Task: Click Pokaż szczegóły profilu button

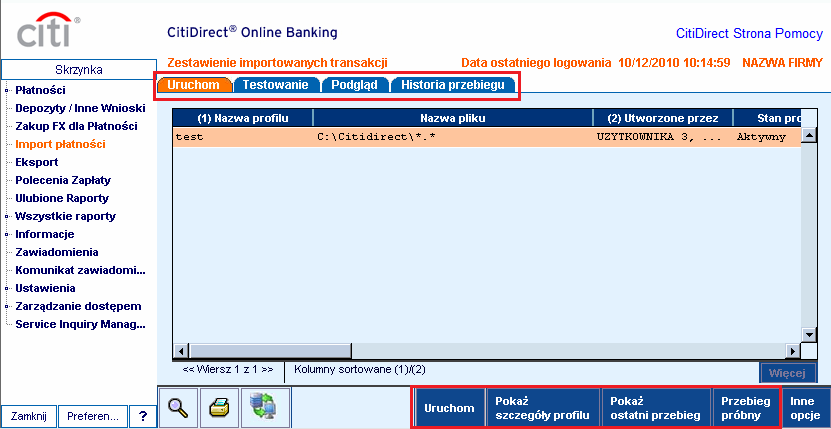Action: coord(543,408)
